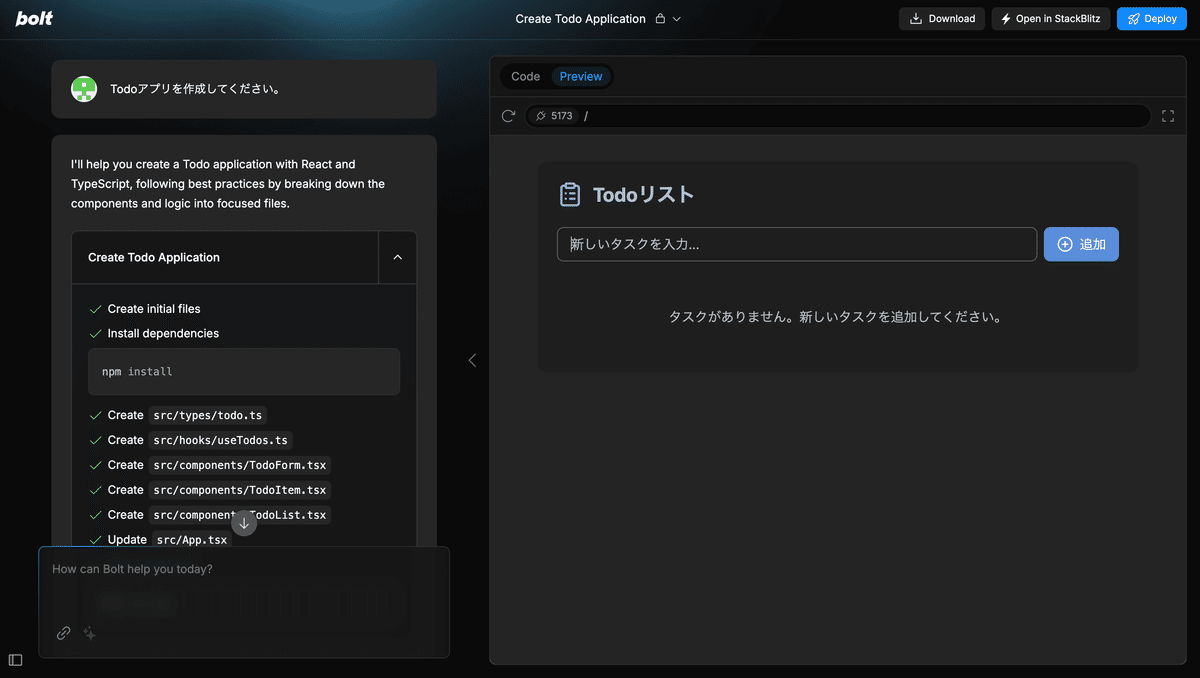The image size is (1200, 678).
Task: Switch to the Preview tab
Action: point(580,76)
